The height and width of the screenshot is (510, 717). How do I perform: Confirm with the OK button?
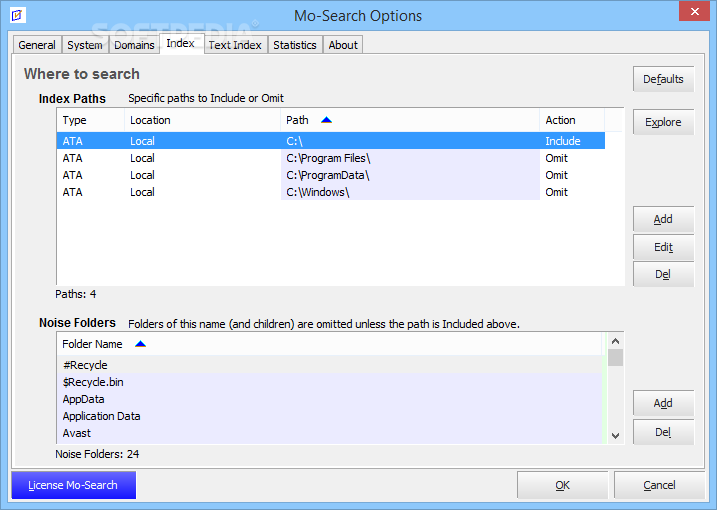(x=562, y=485)
